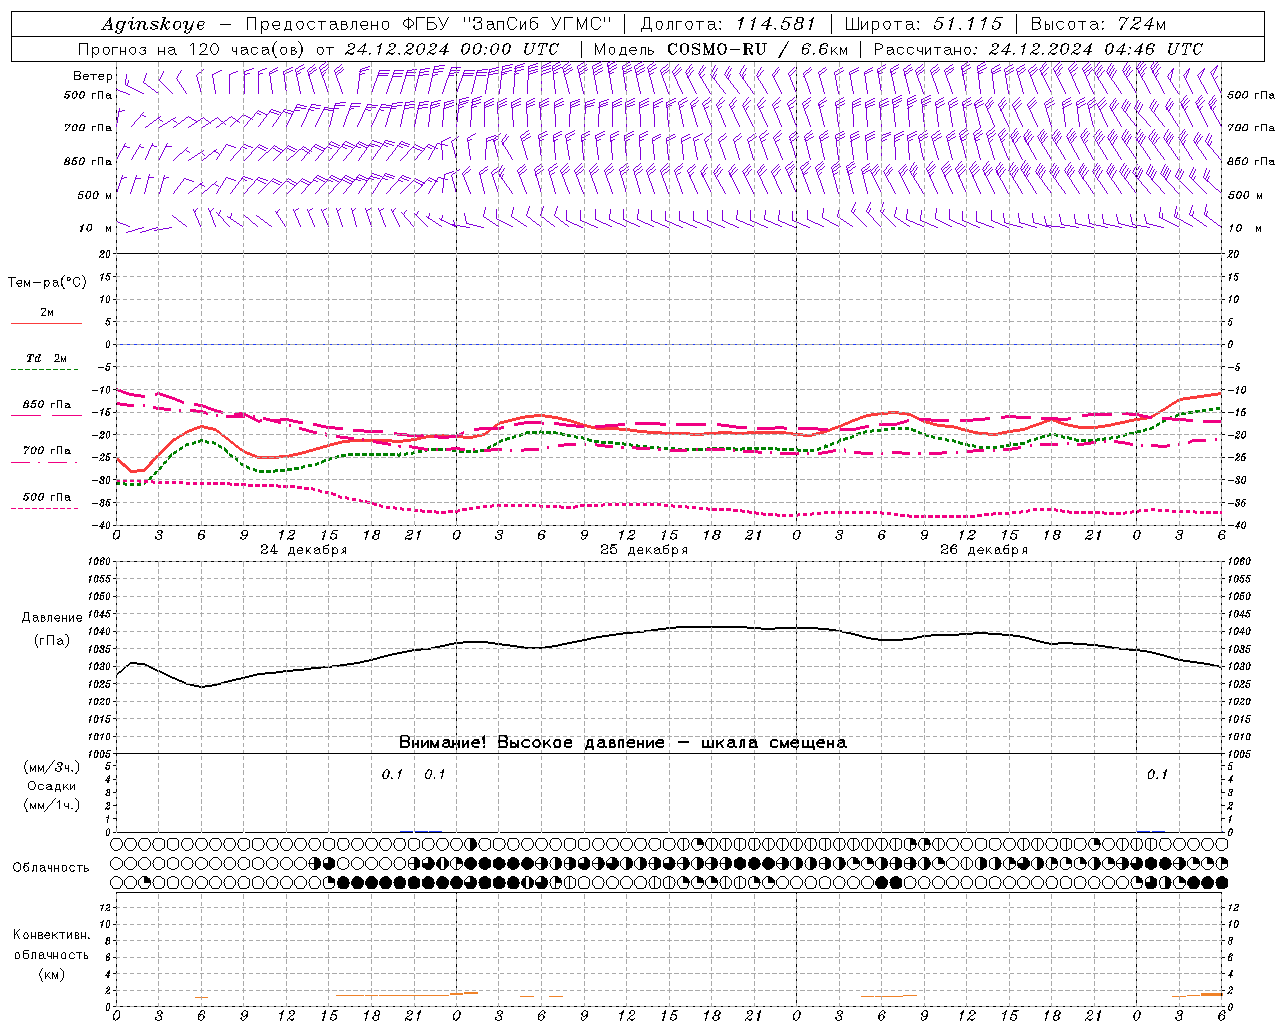Click the 'Внимание! Высокое давление' warning text
1280x1024 pixels.
pos(531,743)
